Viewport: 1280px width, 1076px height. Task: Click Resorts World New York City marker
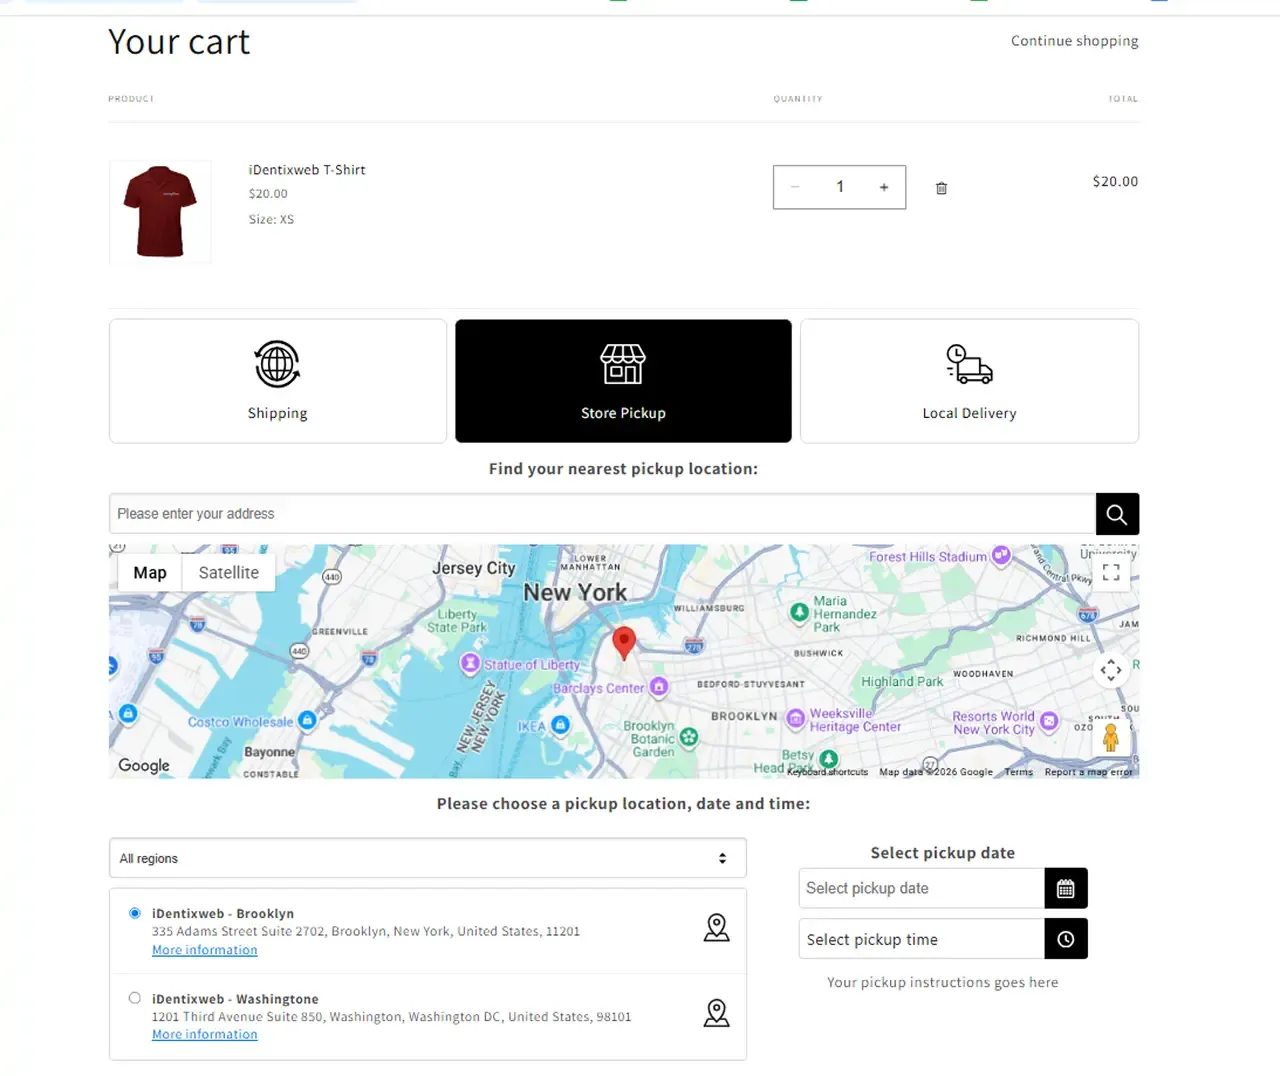(x=1049, y=721)
